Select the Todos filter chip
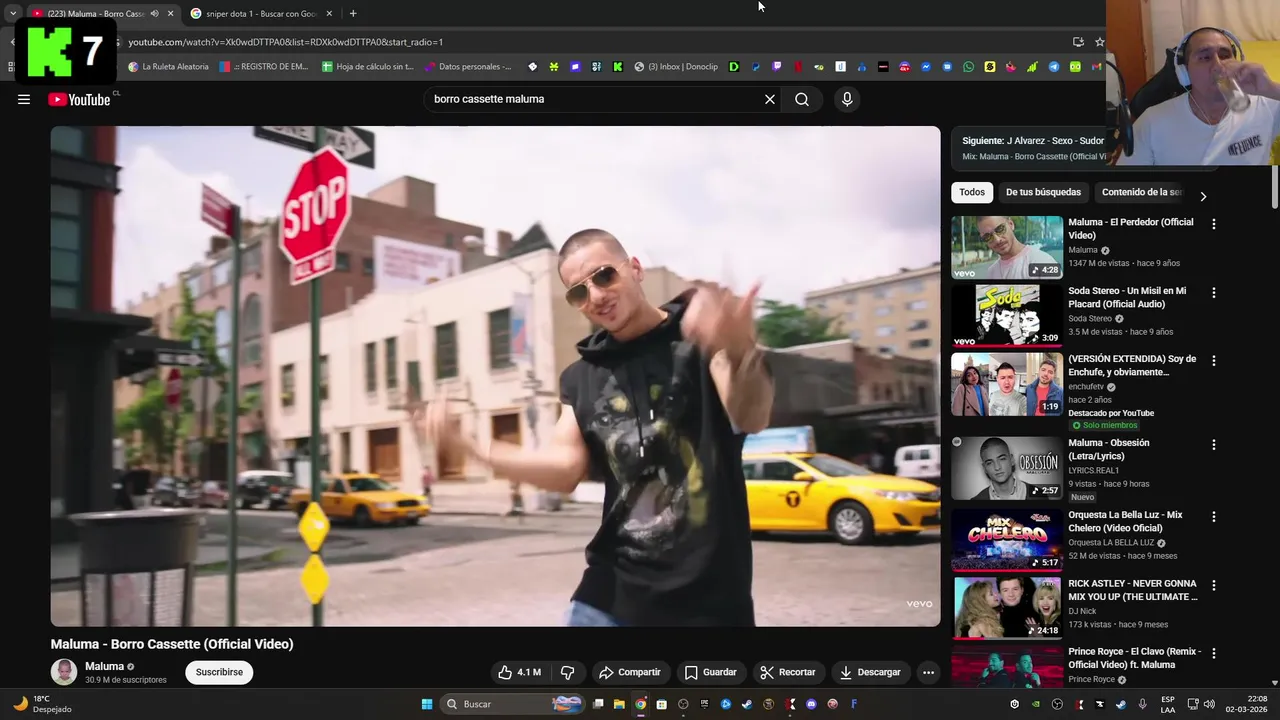The image size is (1280, 720). (x=972, y=192)
